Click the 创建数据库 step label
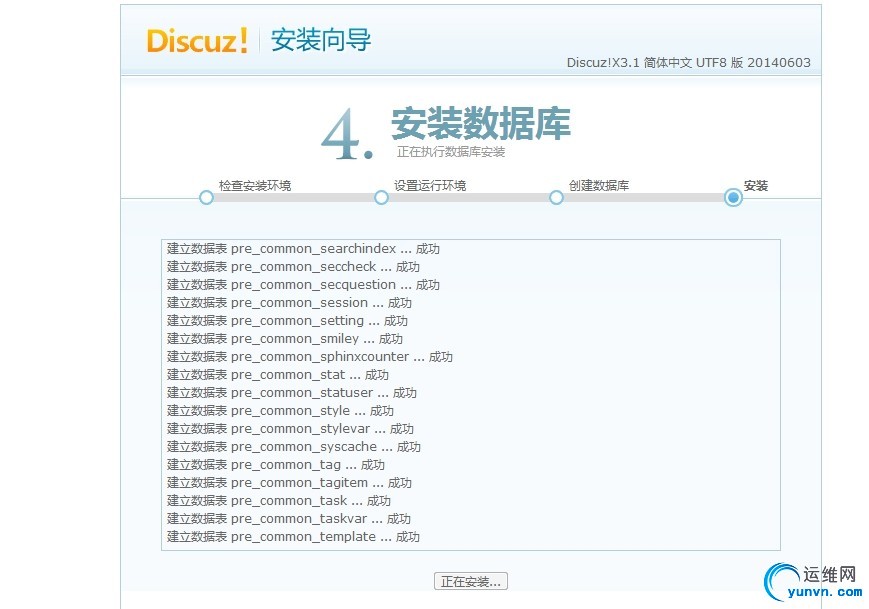The width and height of the screenshot is (869, 609). (x=599, y=186)
